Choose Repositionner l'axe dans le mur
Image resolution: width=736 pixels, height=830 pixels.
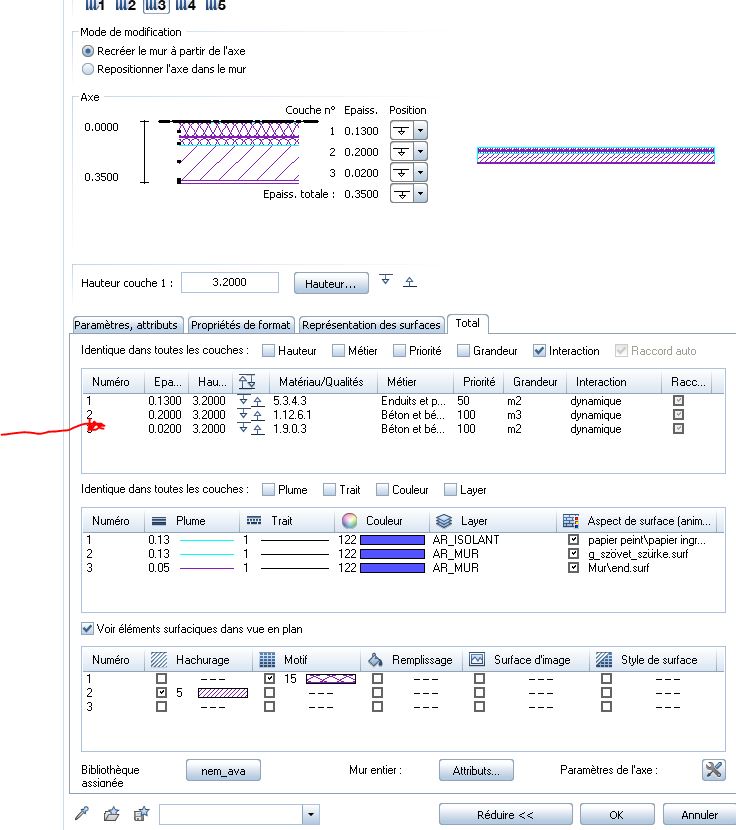(88, 69)
